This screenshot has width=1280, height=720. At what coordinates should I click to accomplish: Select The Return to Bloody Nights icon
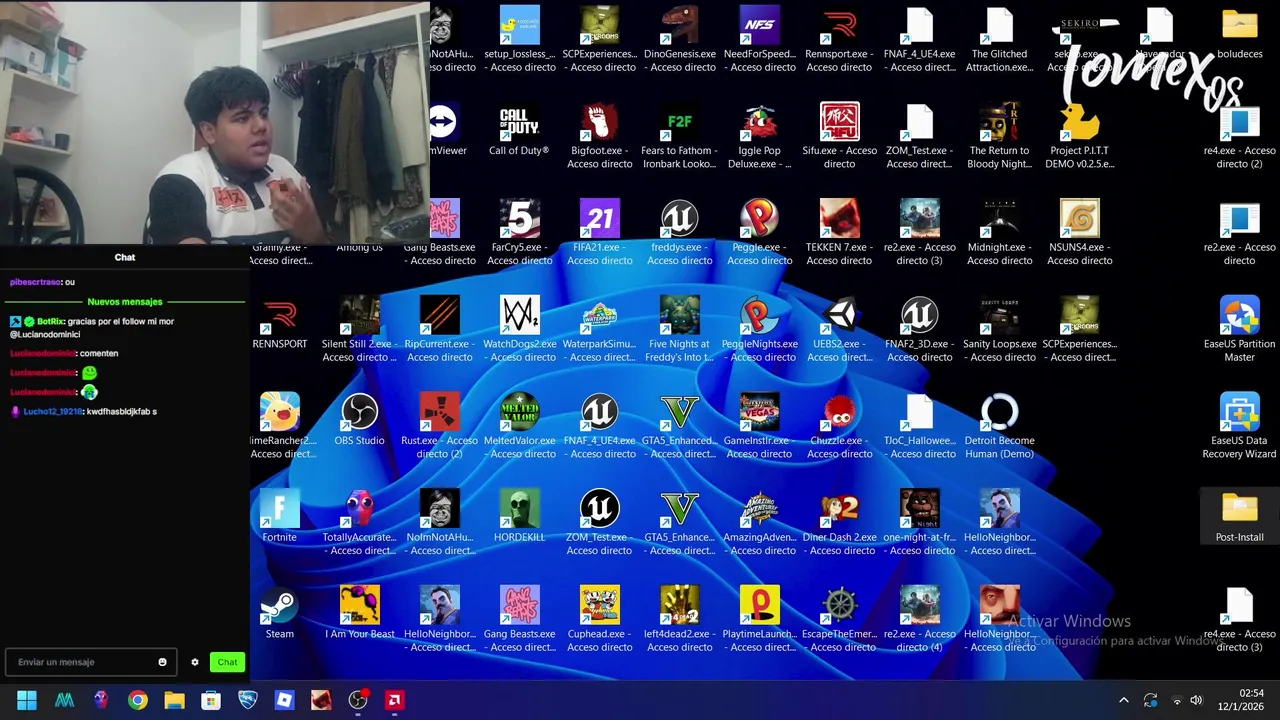(1000, 137)
